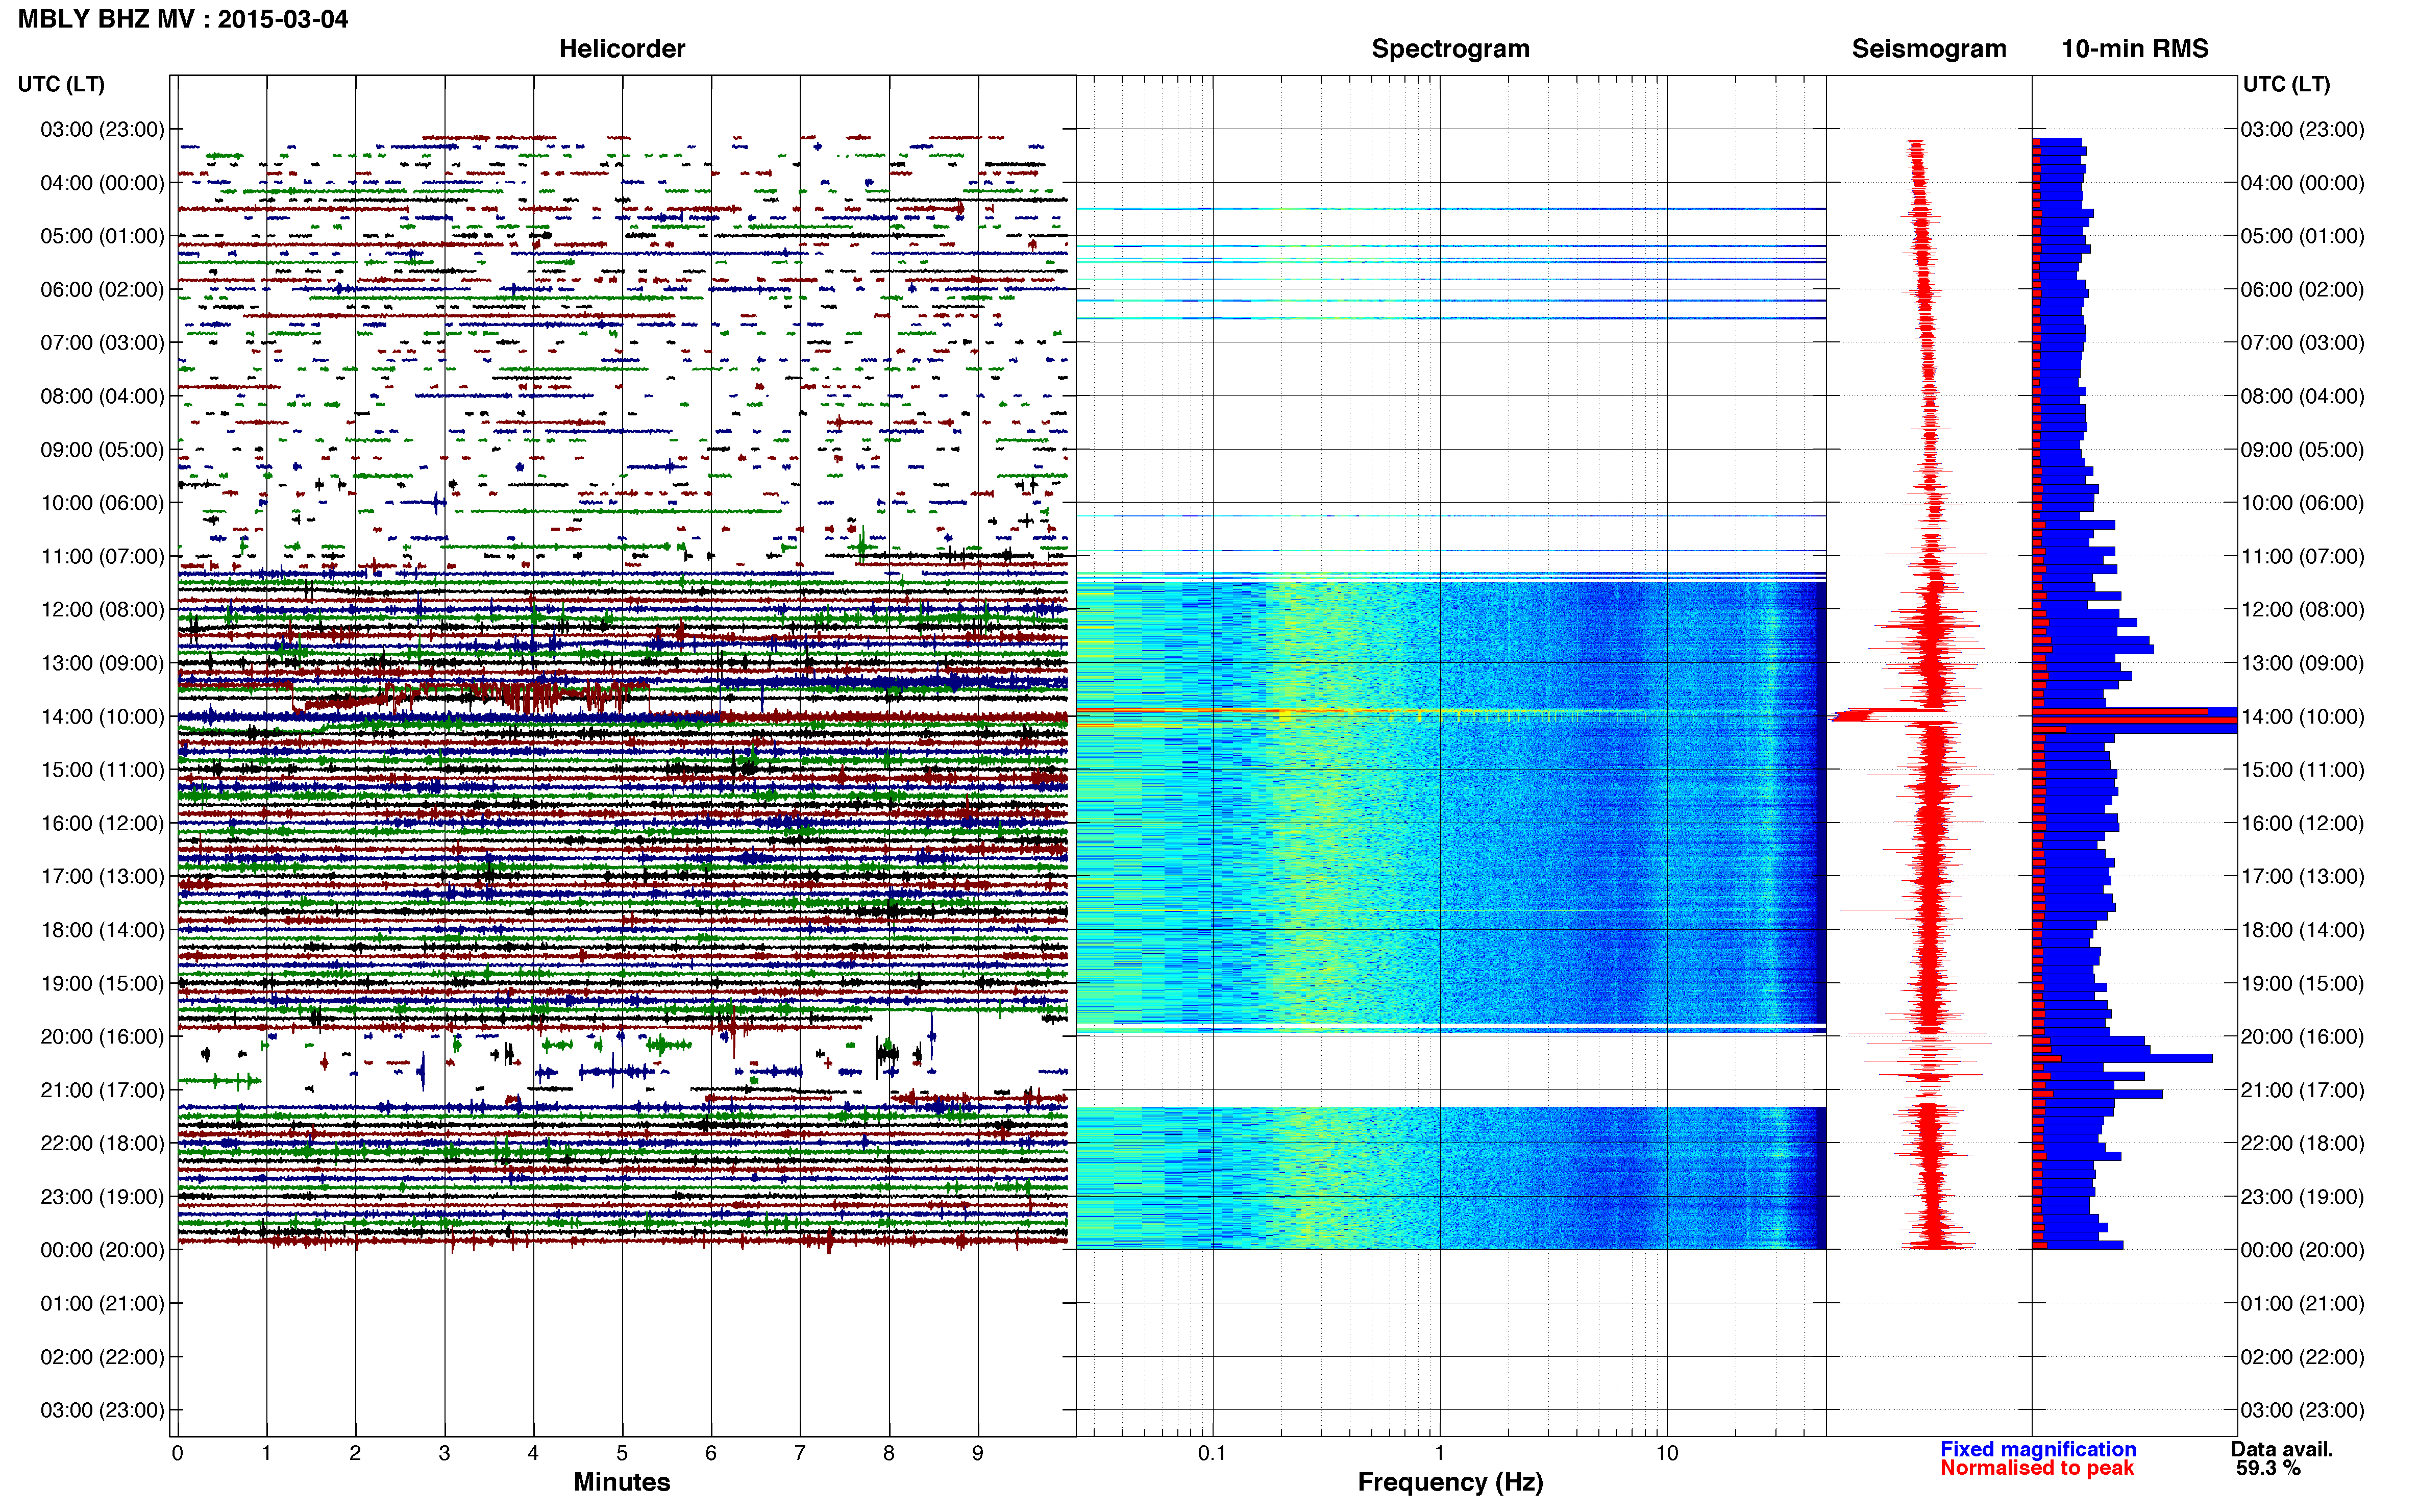Click the 'Data avail.' label

(2281, 1449)
